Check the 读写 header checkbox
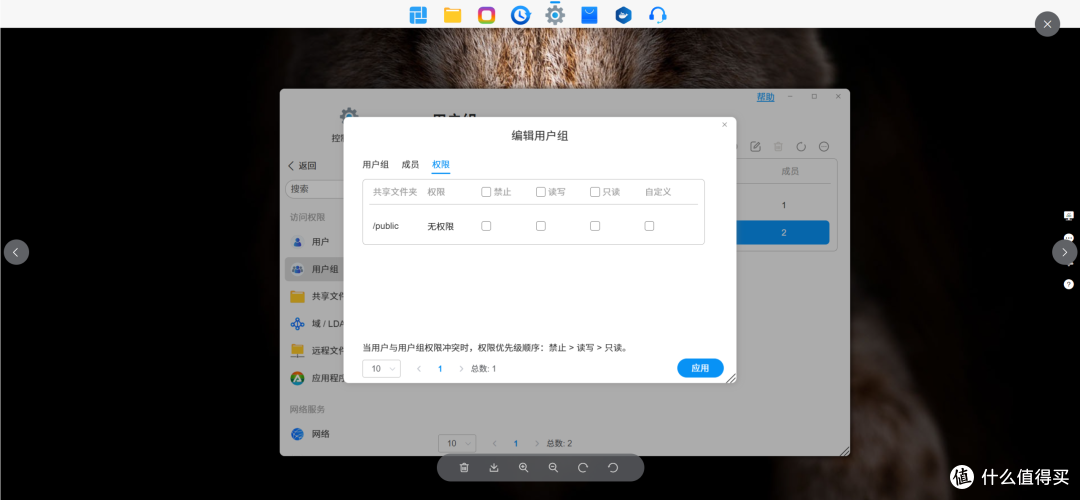This screenshot has width=1080, height=500. [x=541, y=192]
